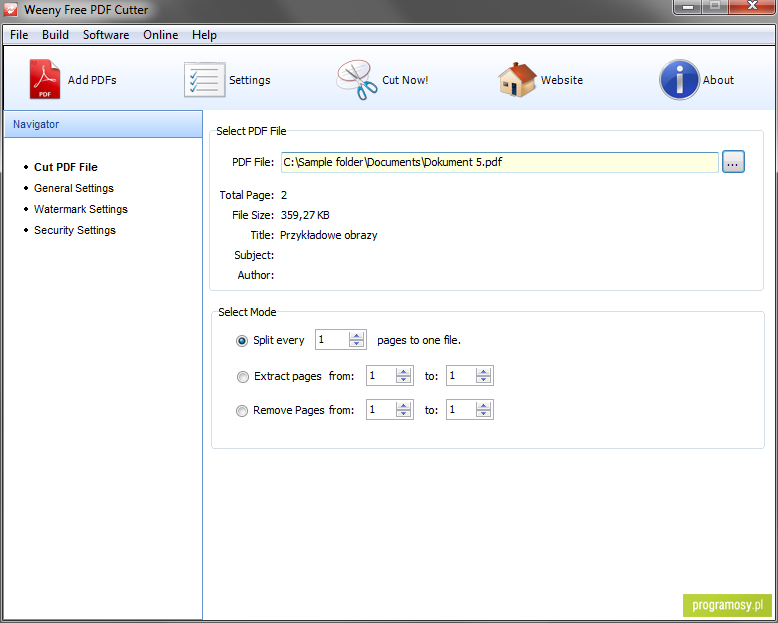Click the About info icon
Image resolution: width=778 pixels, height=623 pixels.
coord(679,79)
